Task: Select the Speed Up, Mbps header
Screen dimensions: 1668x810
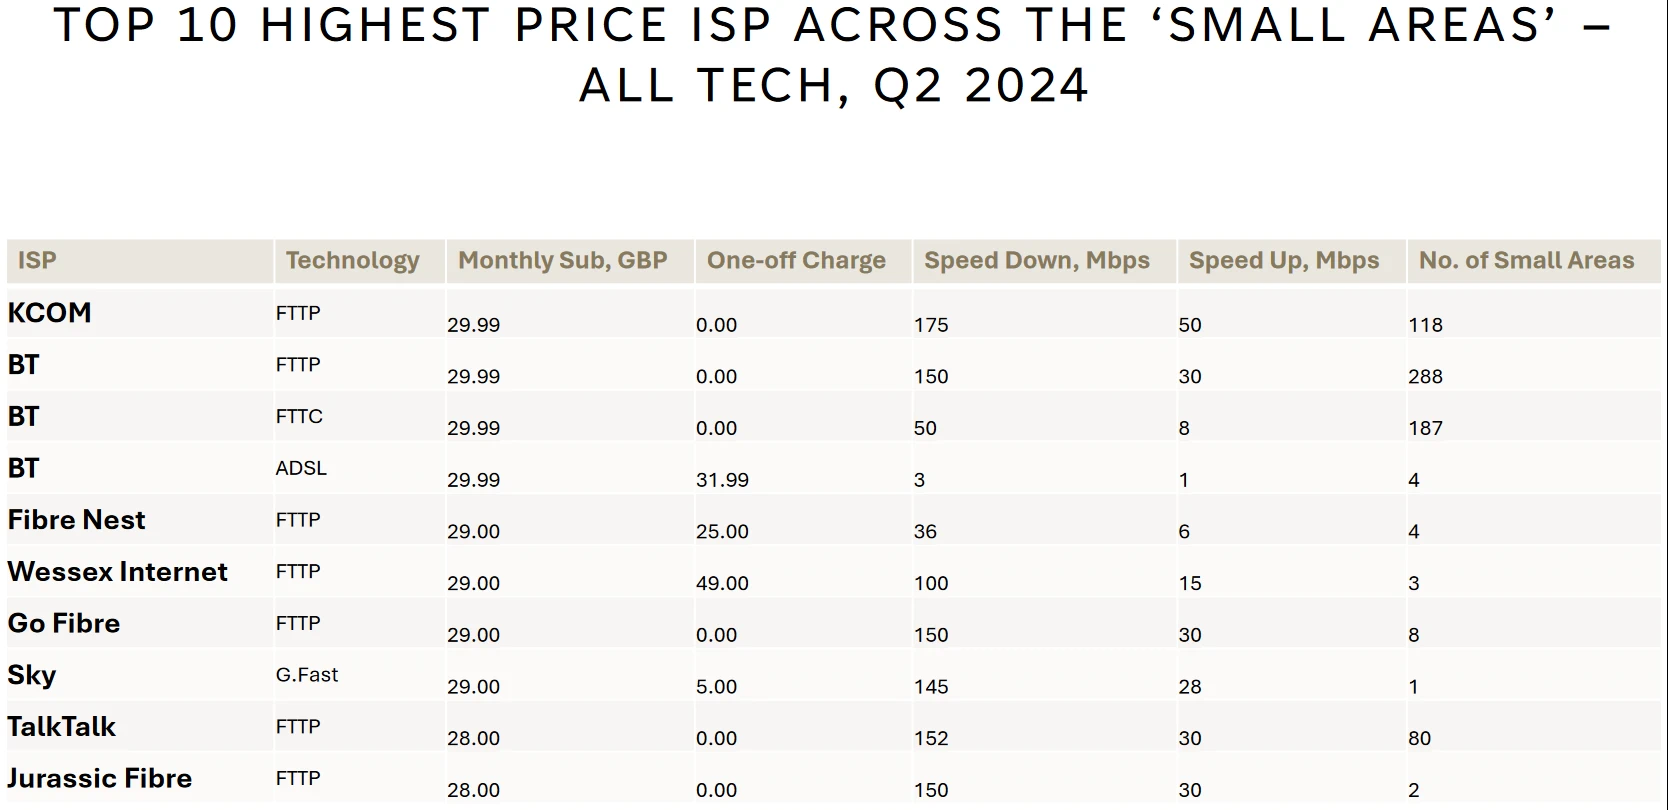Action: click(x=1283, y=261)
